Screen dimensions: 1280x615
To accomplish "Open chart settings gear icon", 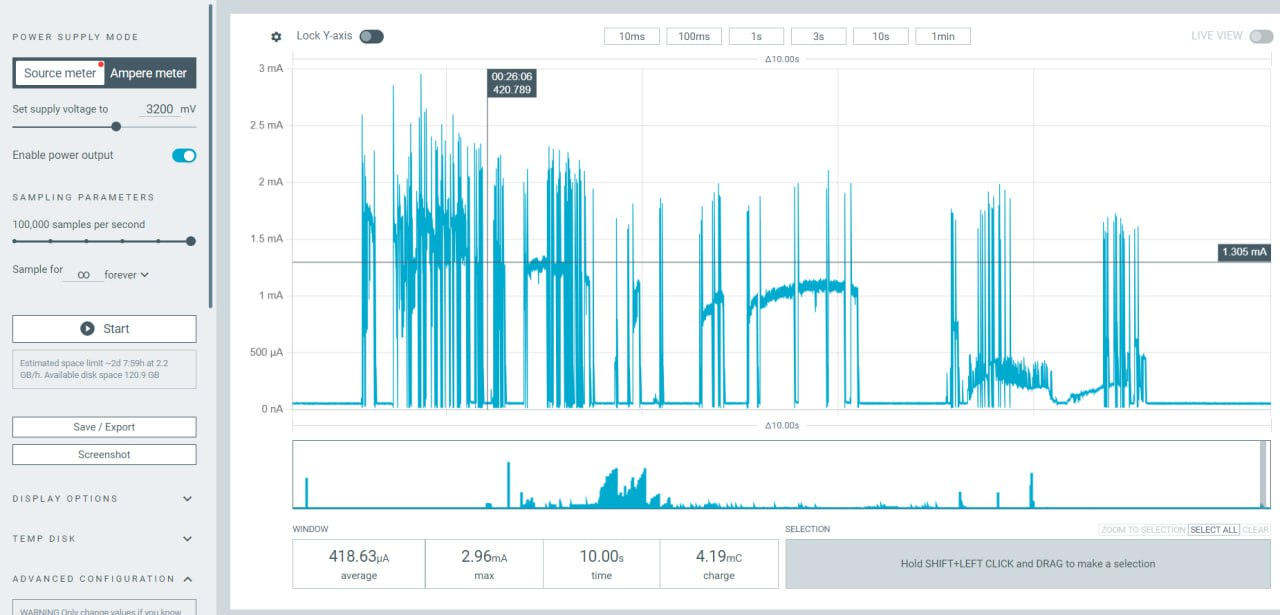I will coord(276,37).
